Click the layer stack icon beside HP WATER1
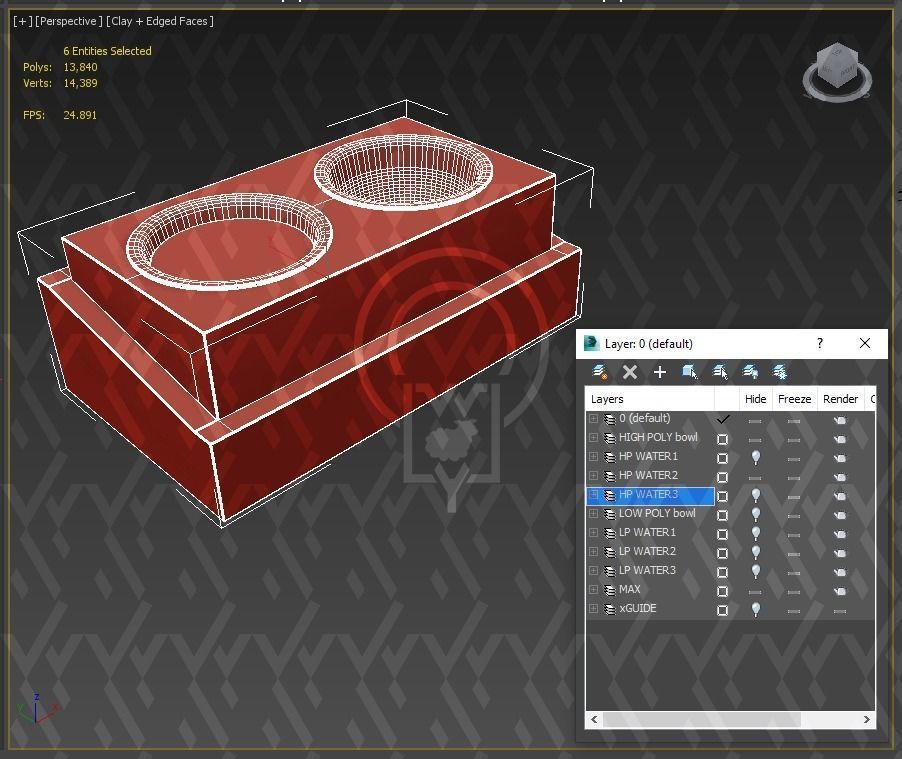Viewport: 902px width, 759px height. pyautogui.click(x=609, y=457)
